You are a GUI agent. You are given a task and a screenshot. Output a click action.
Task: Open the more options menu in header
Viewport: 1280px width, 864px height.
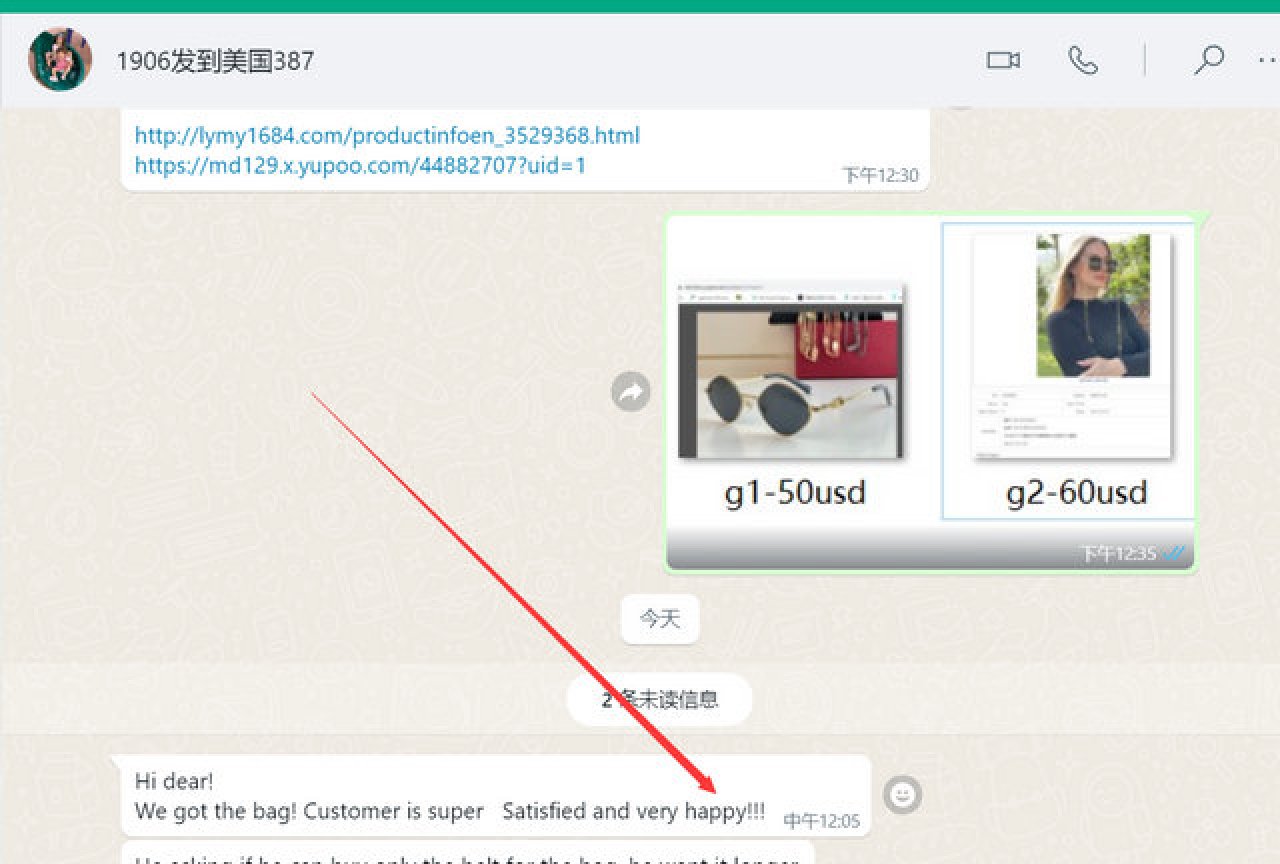1268,61
